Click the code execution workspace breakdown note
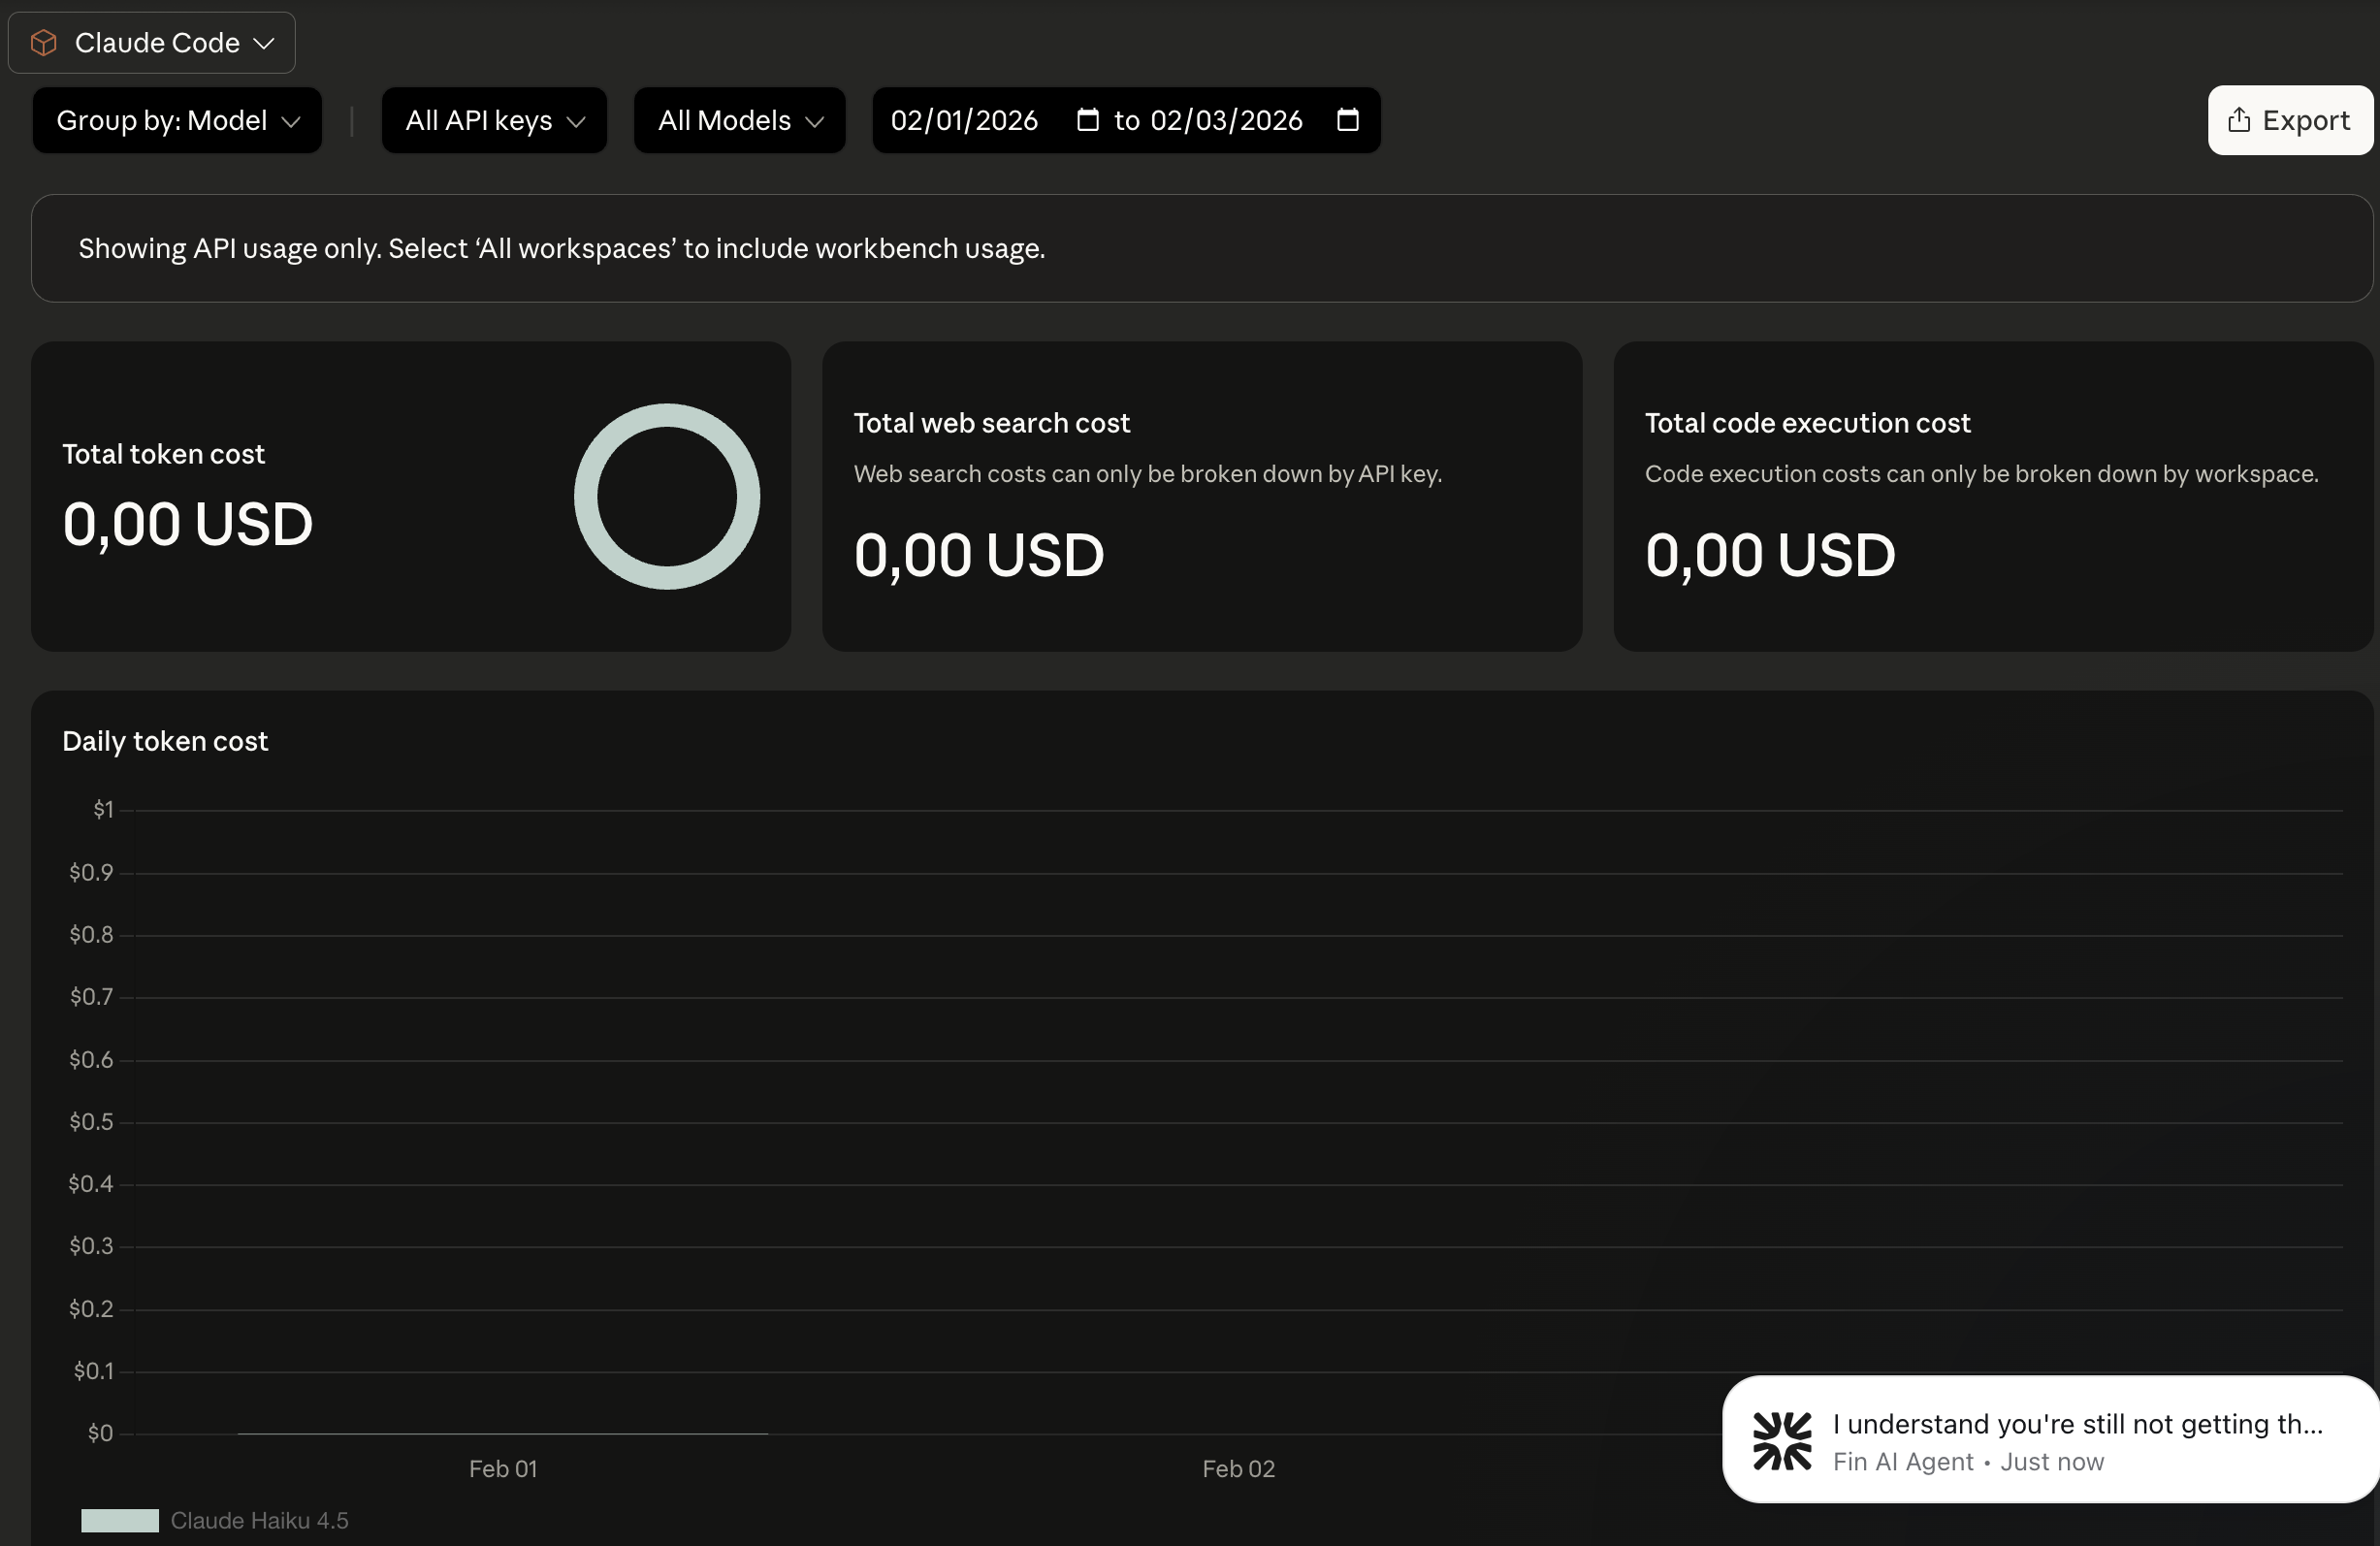Viewport: 2380px width, 1546px height. click(1982, 474)
